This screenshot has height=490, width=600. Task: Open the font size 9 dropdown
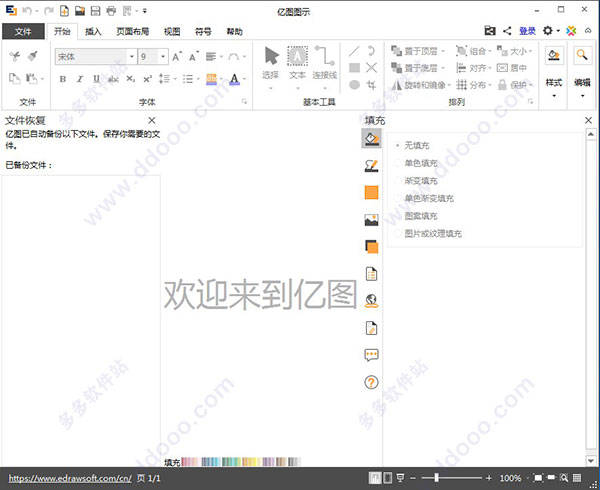pos(163,57)
